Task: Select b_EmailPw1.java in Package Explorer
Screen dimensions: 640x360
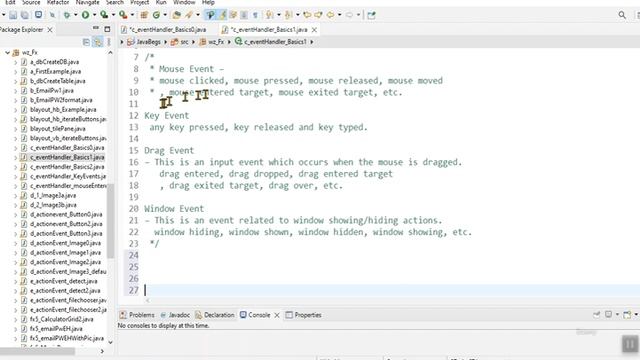Action: coord(52,91)
